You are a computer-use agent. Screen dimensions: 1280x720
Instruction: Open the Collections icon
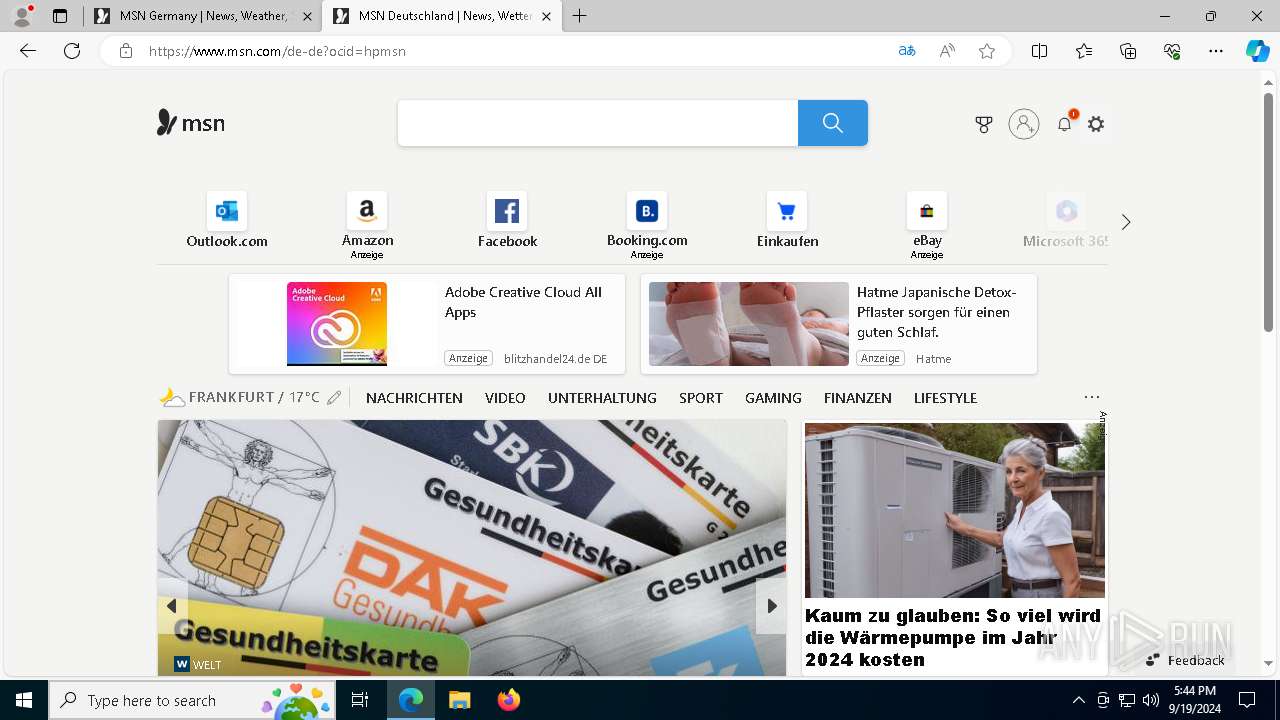pos(1128,51)
